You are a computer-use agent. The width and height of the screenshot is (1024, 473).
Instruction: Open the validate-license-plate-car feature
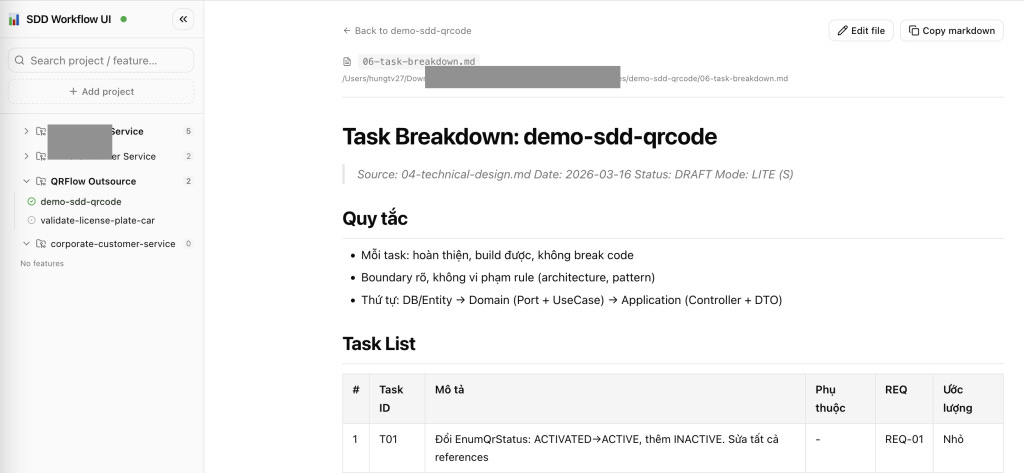(97, 221)
